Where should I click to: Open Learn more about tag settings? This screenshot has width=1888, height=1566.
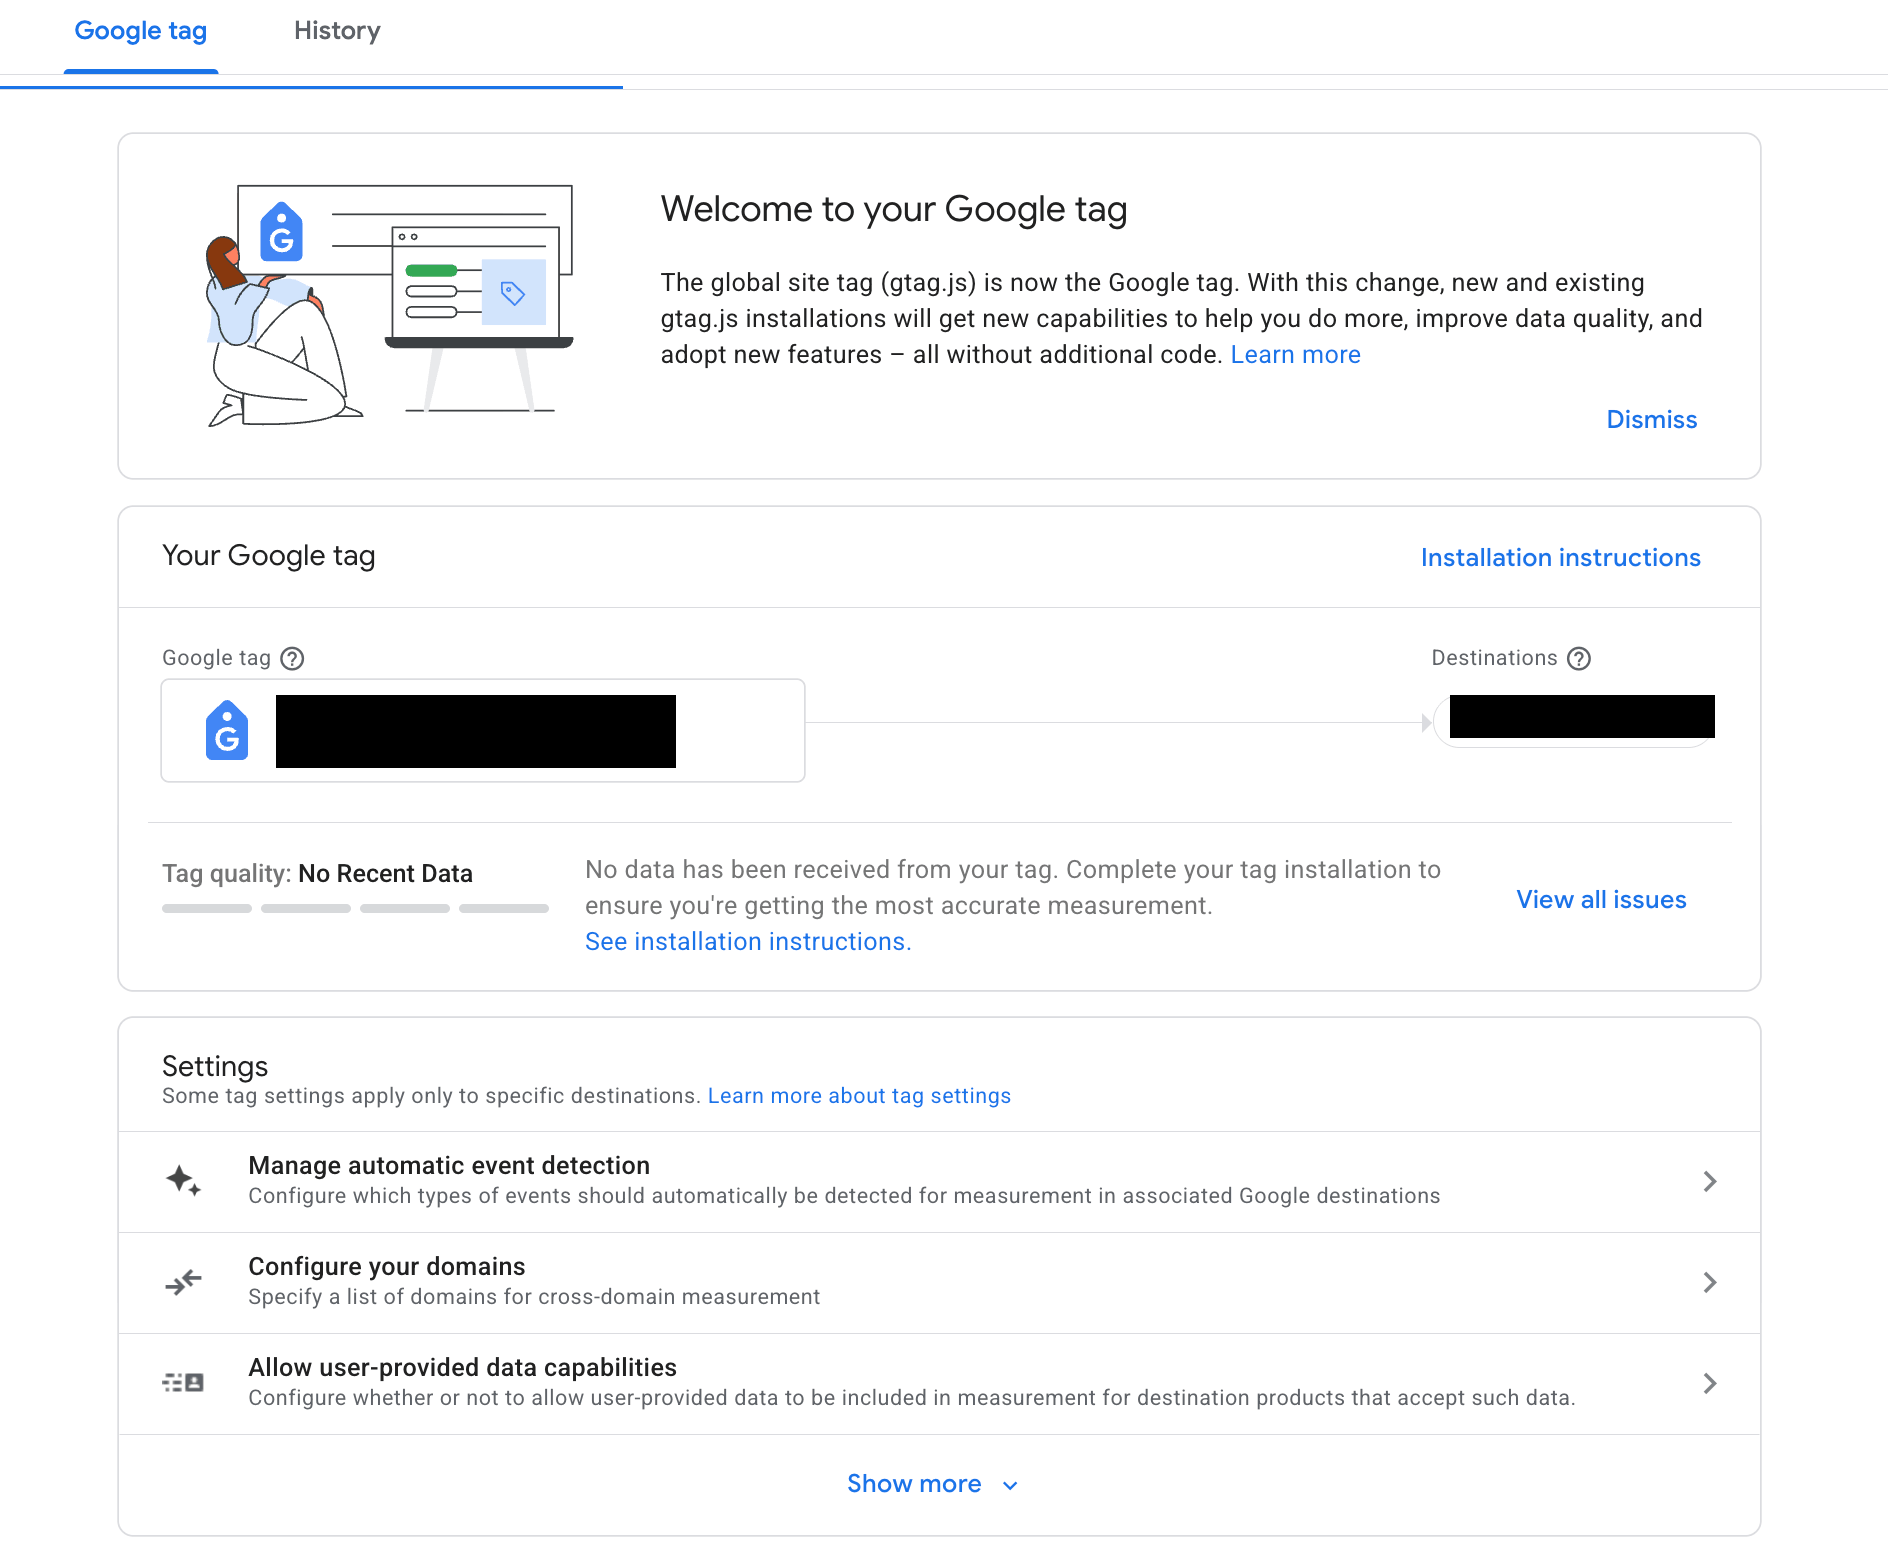click(x=859, y=1096)
